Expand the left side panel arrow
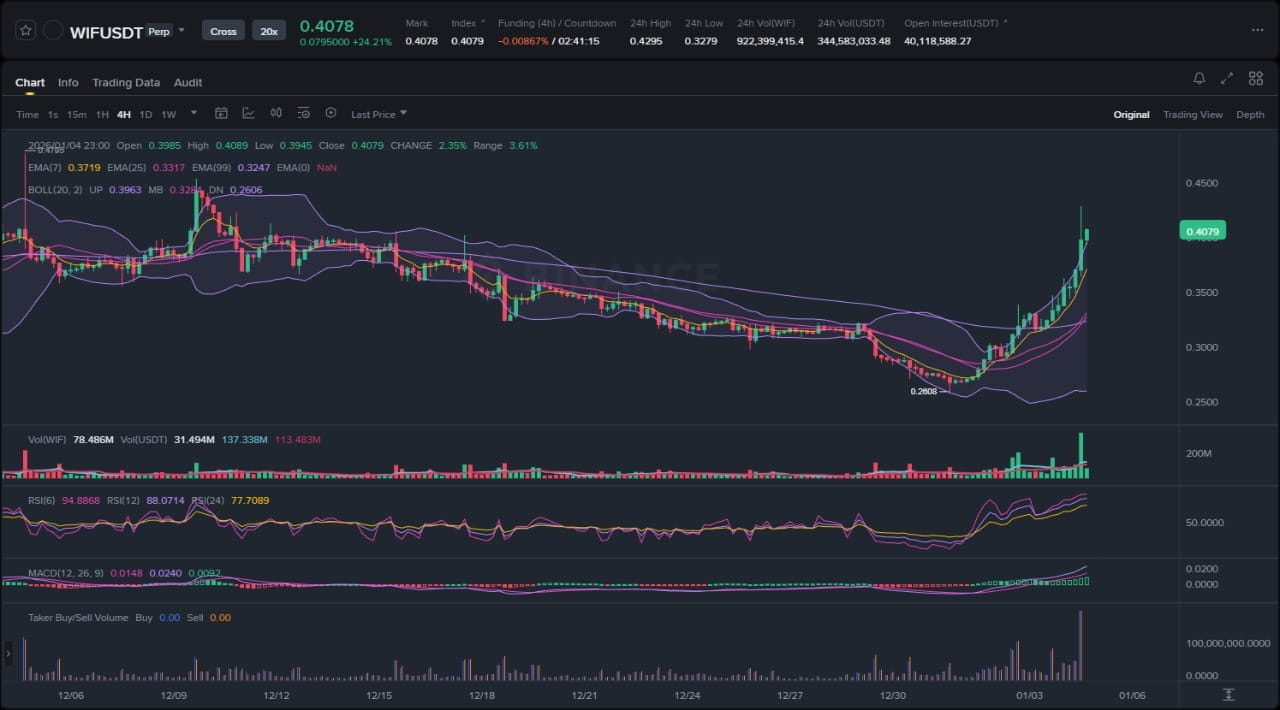Image resolution: width=1280 pixels, height=710 pixels. tap(8, 654)
